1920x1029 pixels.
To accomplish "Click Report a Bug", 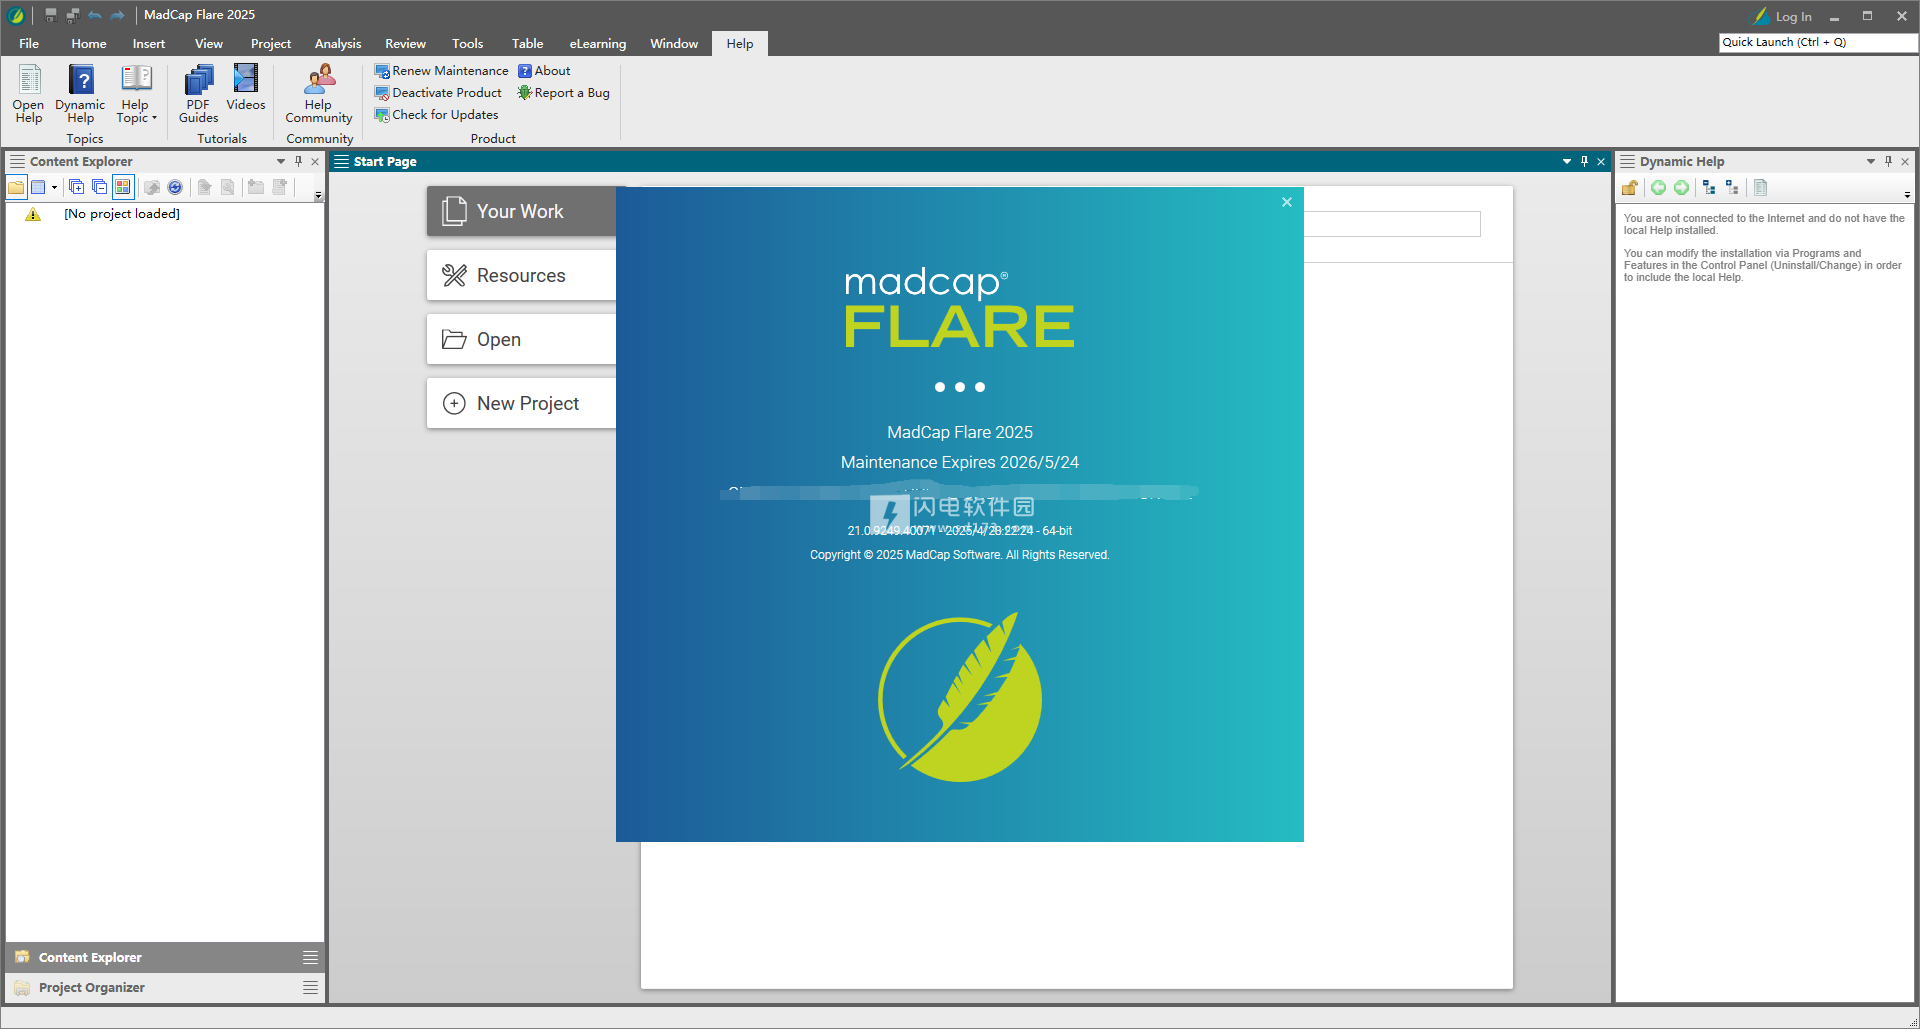I will (563, 93).
